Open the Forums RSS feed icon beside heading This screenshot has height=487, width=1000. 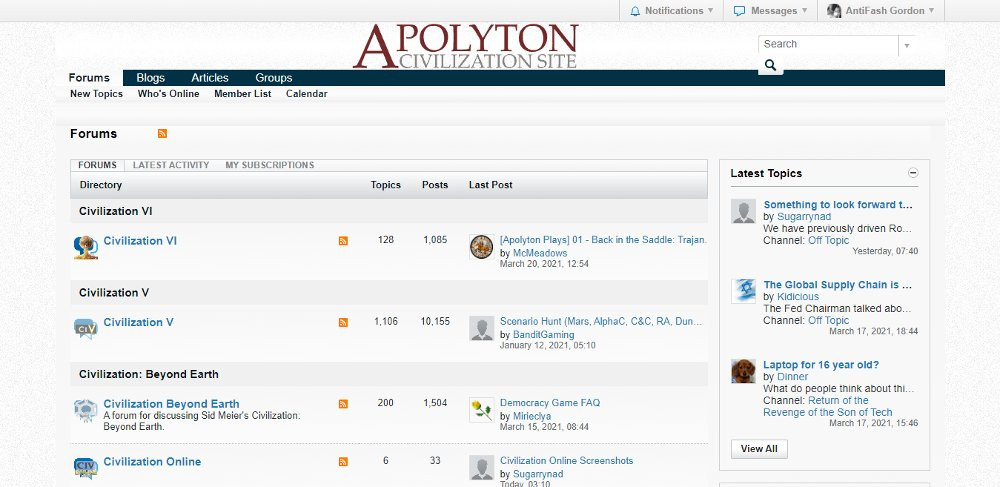pyautogui.click(x=162, y=133)
